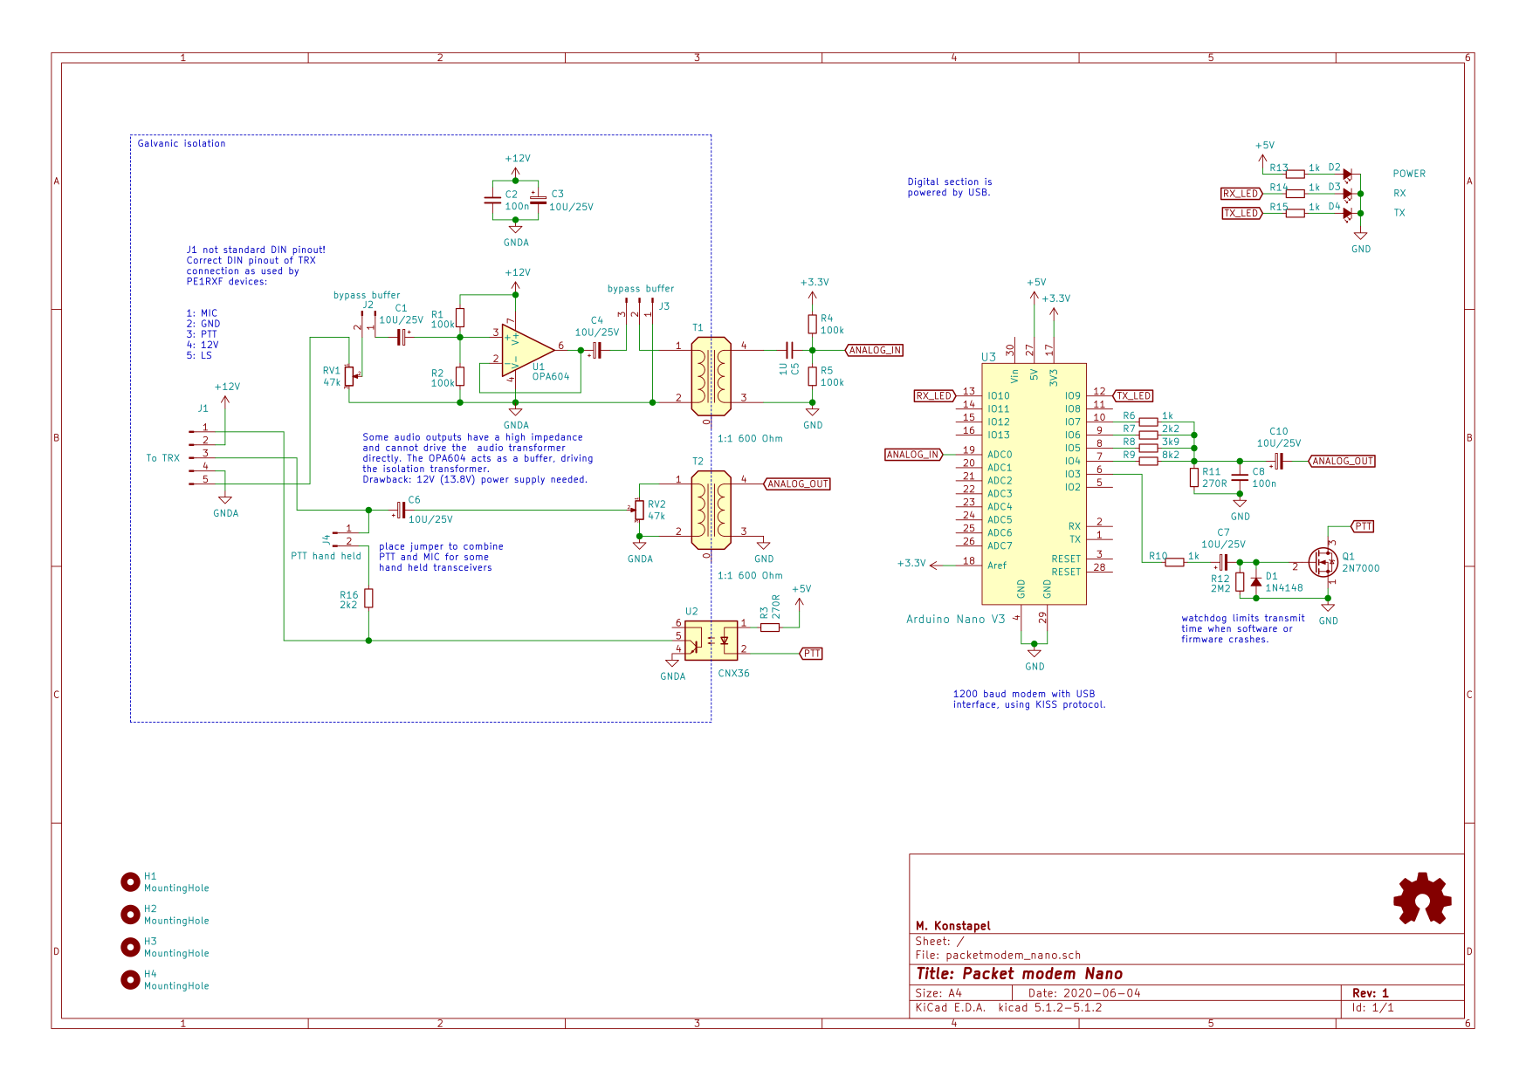Image resolution: width=1526 pixels, height=1080 pixels.
Task: Click the R2 100k resistor symbol
Action: click(460, 377)
